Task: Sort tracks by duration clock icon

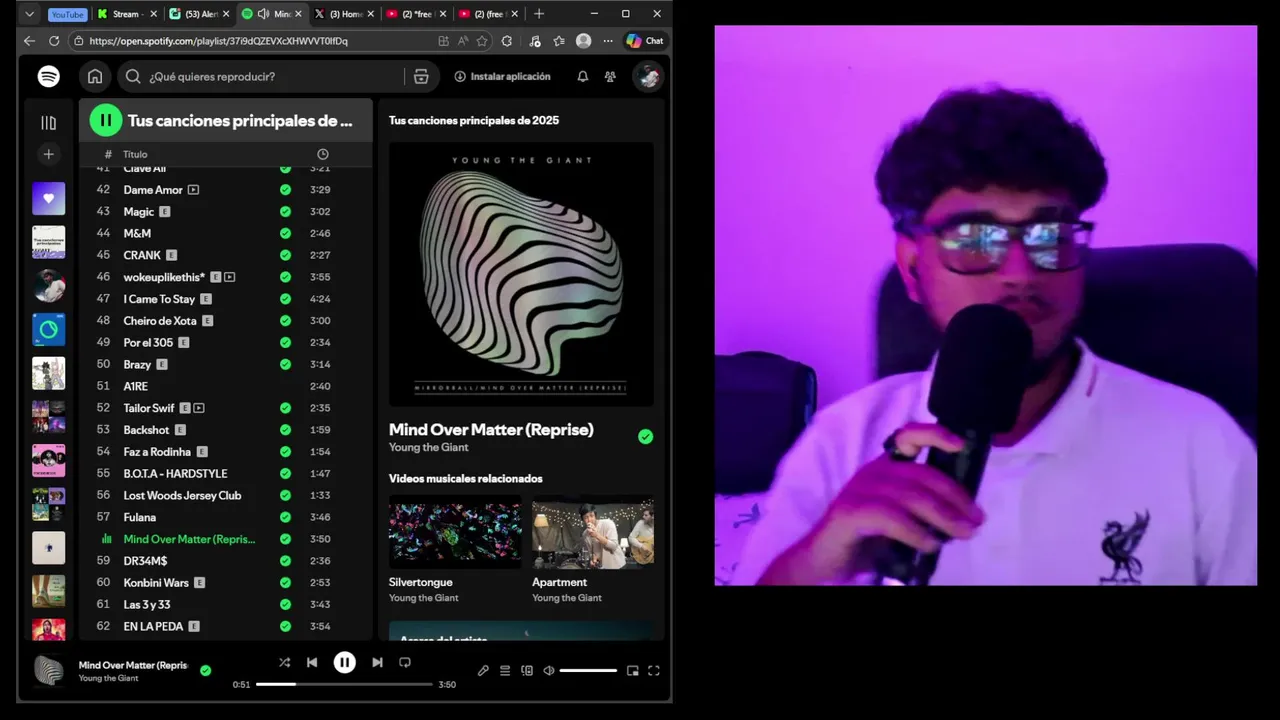Action: coord(322,154)
